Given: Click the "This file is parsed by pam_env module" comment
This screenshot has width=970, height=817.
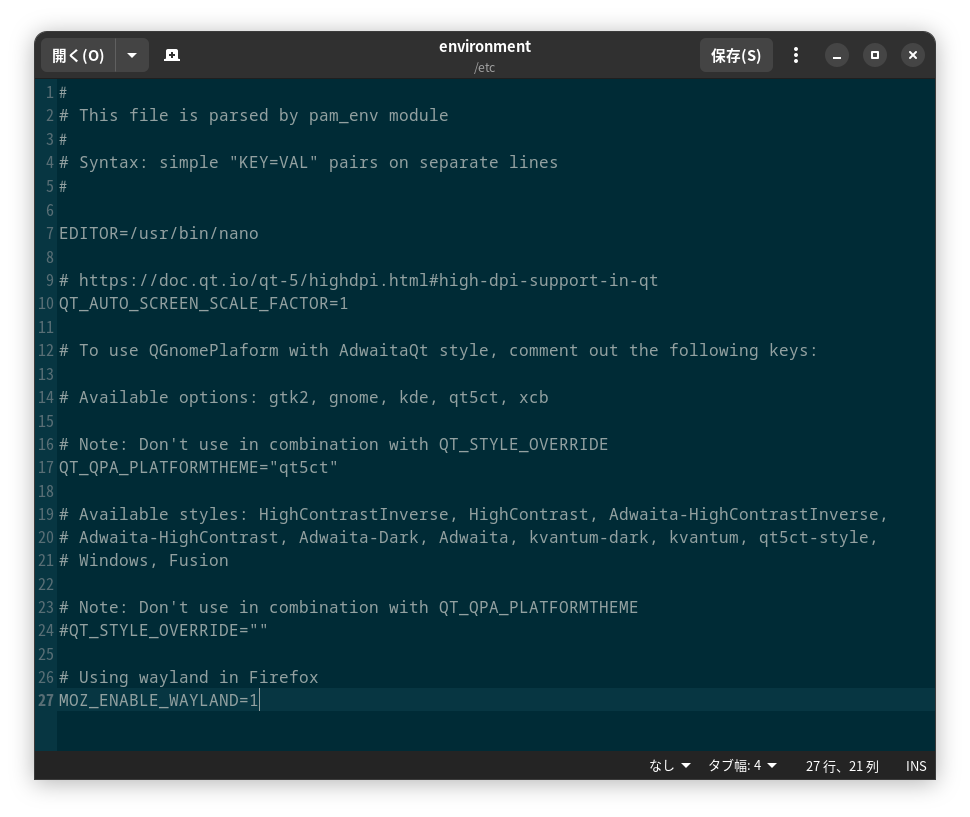Looking at the screenshot, I should tap(254, 116).
